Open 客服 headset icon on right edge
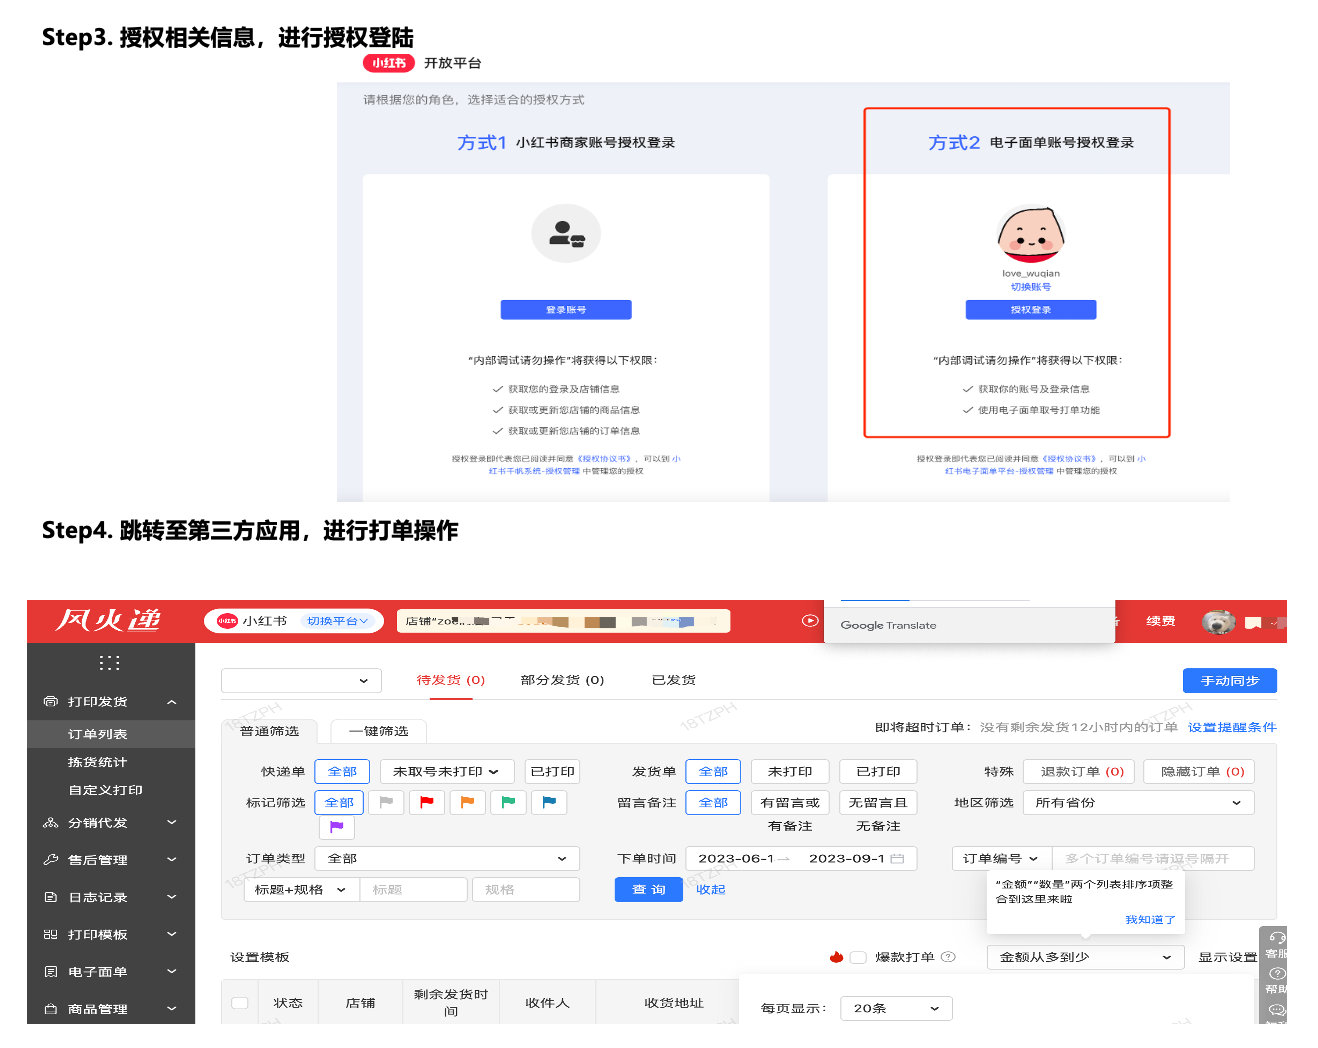Viewport: 1318px width, 1048px height. [1277, 938]
